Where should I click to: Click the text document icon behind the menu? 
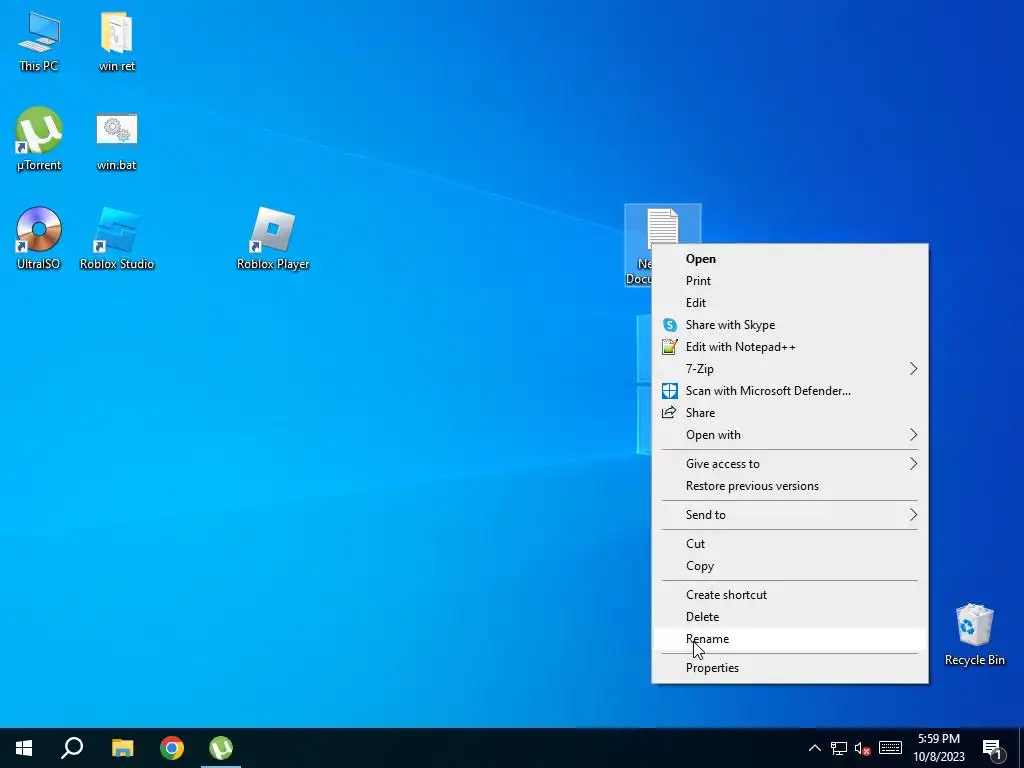(662, 227)
